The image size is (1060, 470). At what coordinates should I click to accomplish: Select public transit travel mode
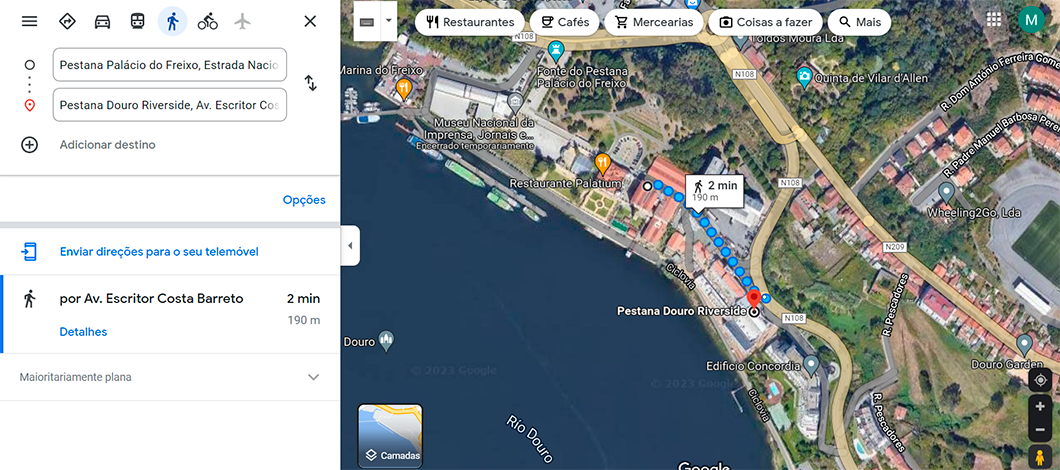[x=137, y=21]
